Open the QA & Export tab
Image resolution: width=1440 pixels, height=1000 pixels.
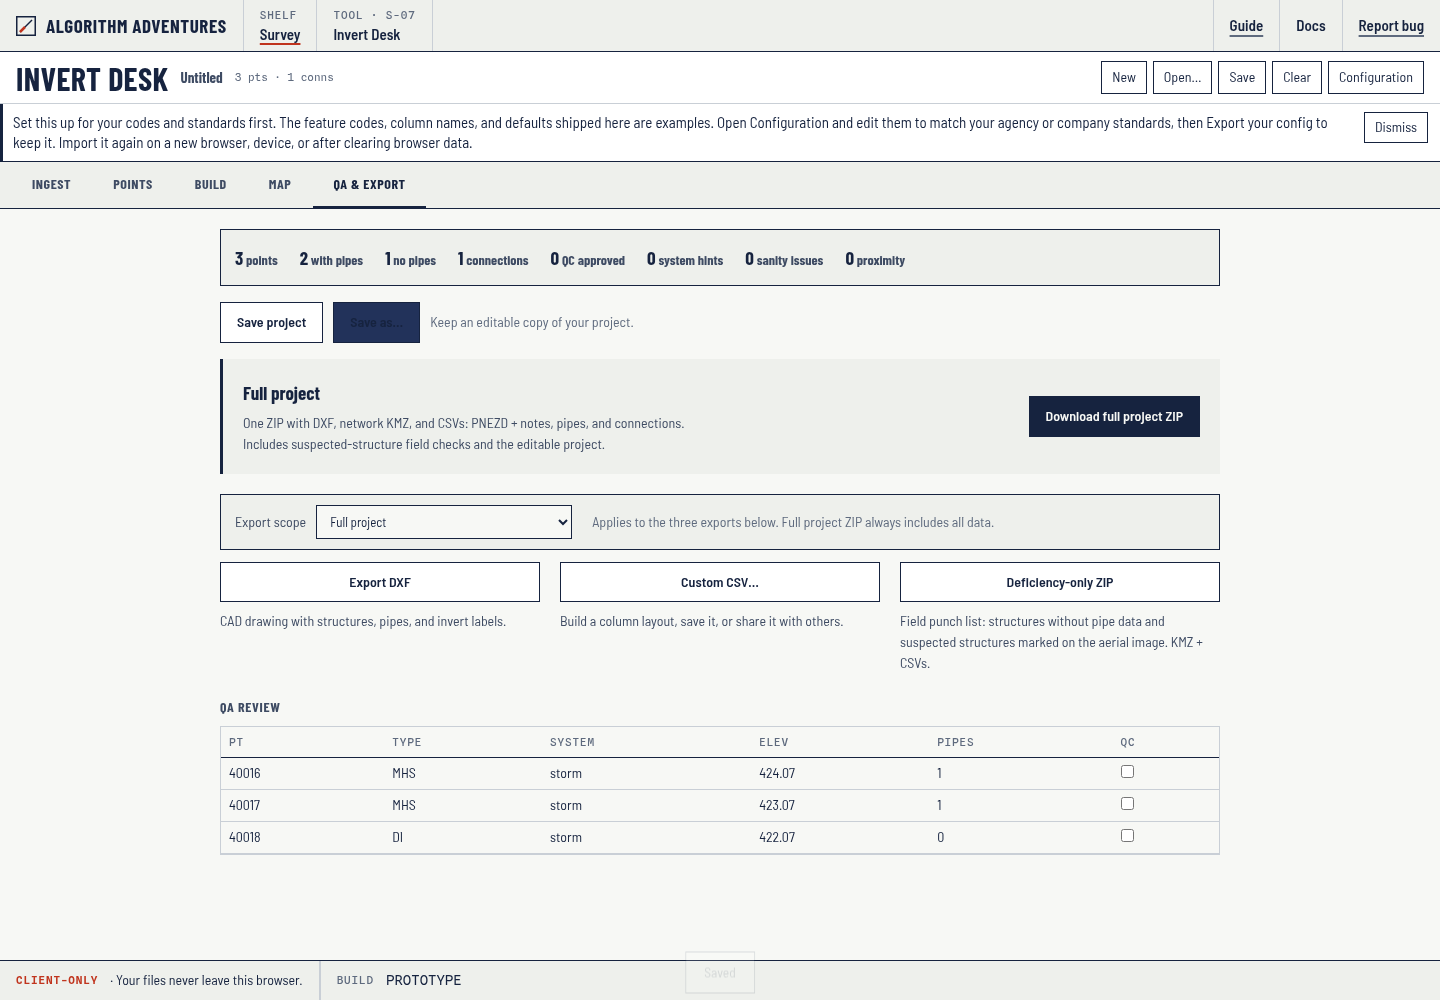pos(369,185)
